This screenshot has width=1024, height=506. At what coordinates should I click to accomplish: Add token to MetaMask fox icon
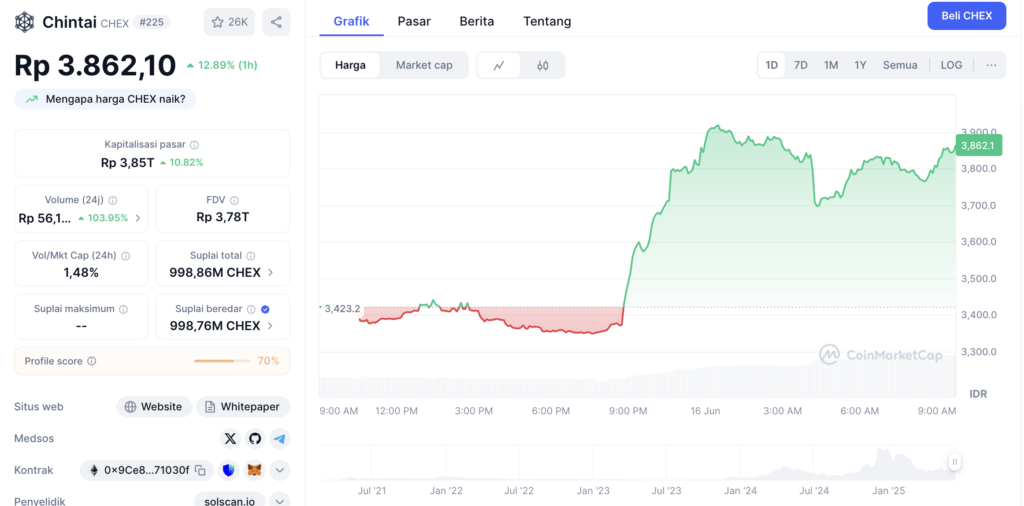(x=254, y=470)
